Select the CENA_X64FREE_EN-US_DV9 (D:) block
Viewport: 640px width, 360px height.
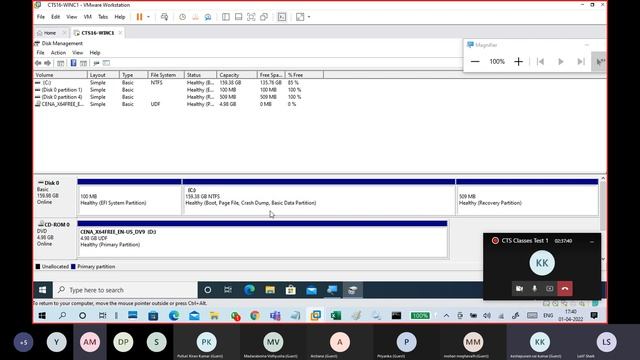(x=262, y=239)
